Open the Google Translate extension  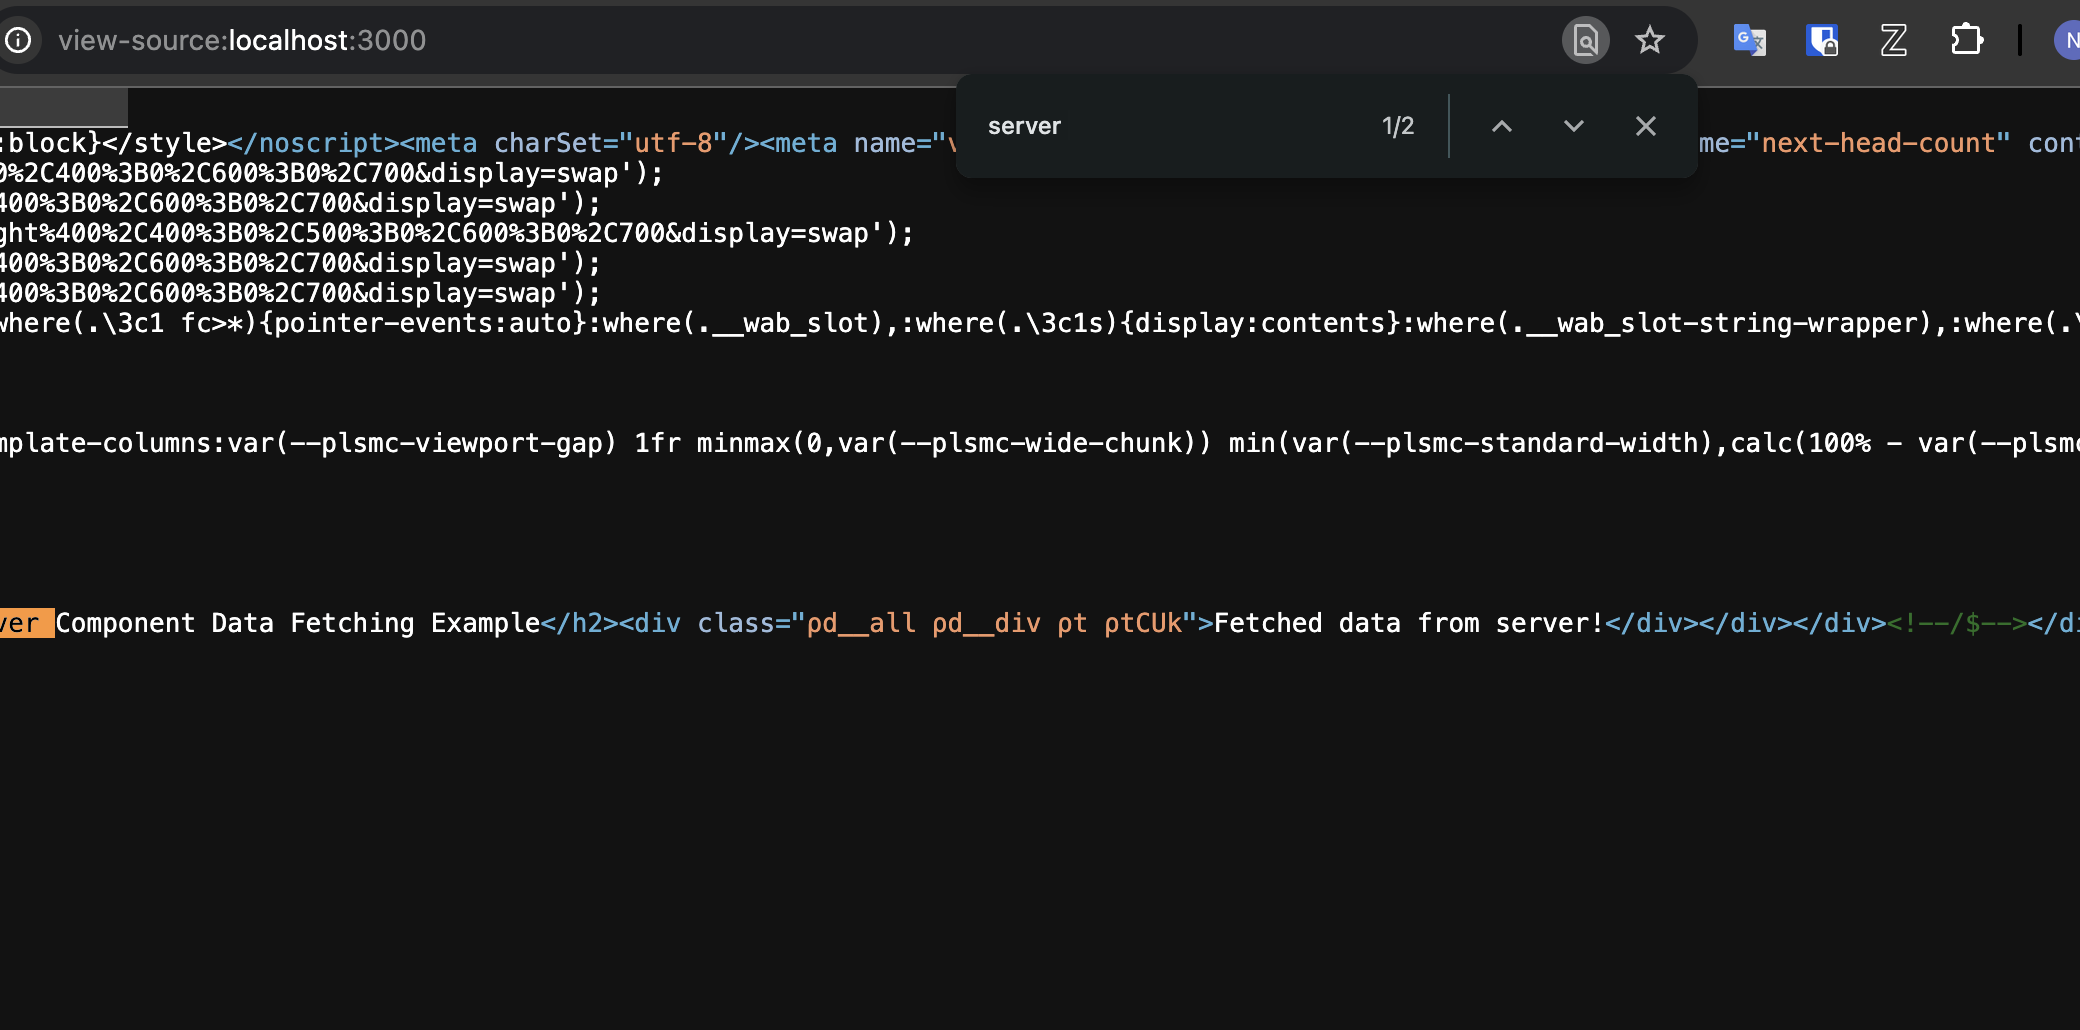point(1749,40)
